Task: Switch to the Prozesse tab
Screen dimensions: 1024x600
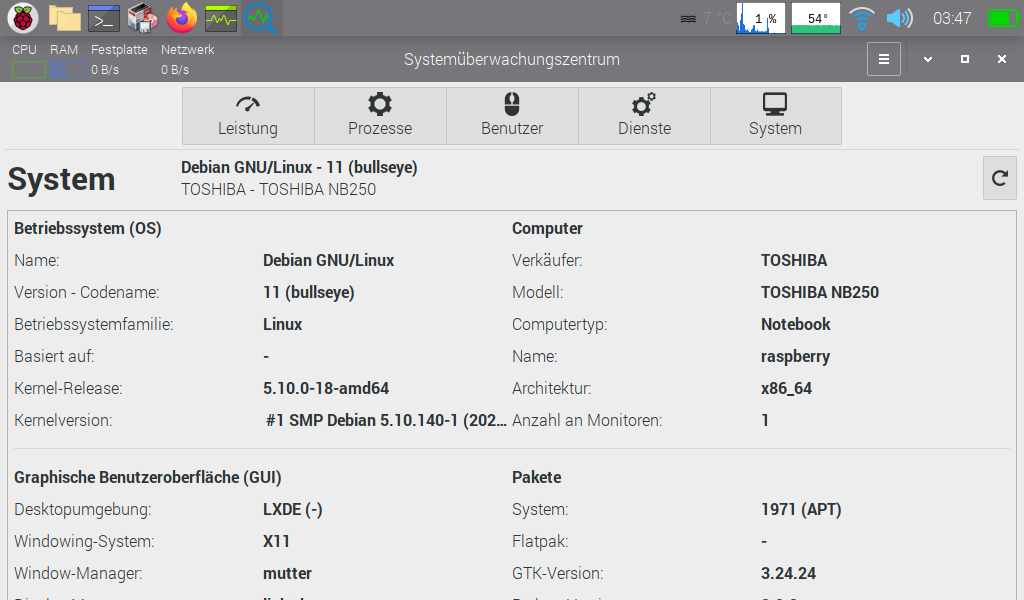Action: click(380, 116)
